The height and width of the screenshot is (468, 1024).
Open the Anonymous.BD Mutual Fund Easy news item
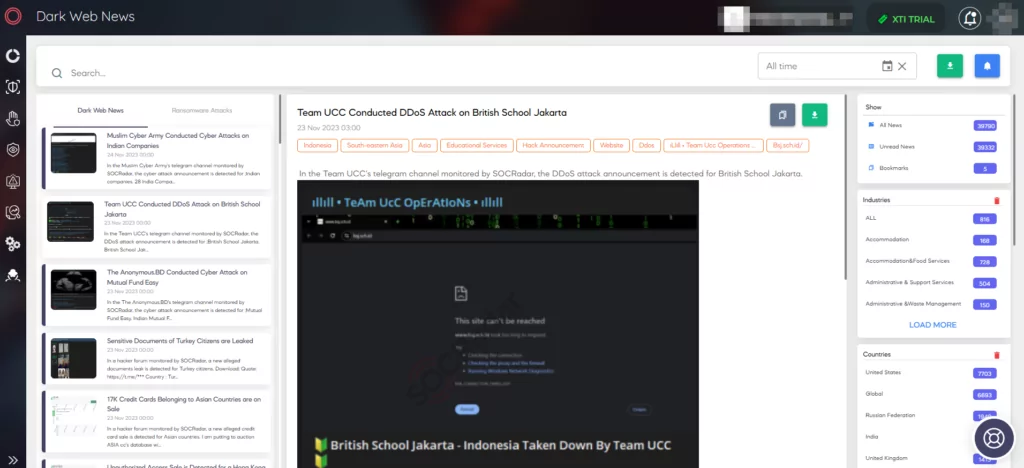157,295
